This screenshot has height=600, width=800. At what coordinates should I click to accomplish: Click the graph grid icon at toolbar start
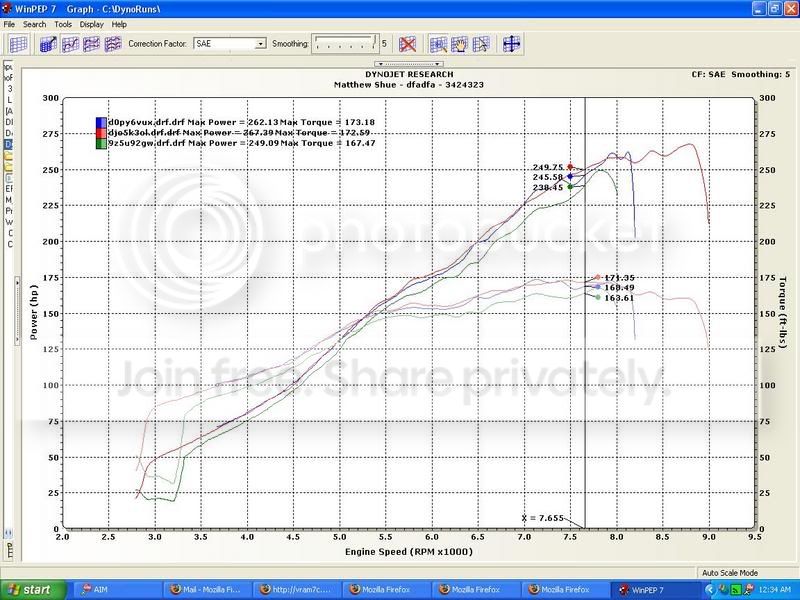18,44
